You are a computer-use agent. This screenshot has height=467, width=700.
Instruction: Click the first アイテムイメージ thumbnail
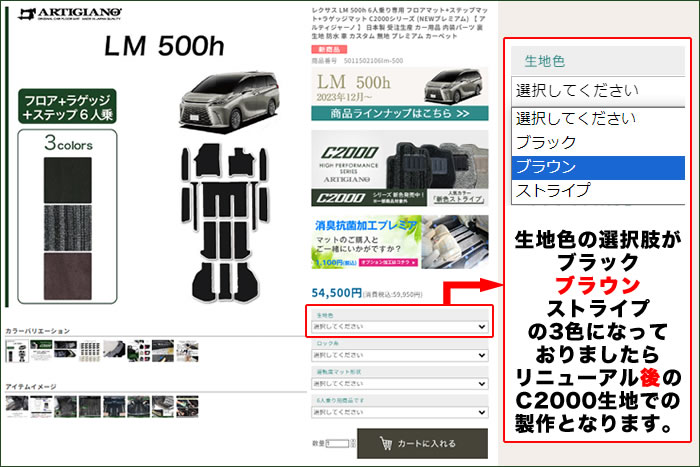pos(17,406)
